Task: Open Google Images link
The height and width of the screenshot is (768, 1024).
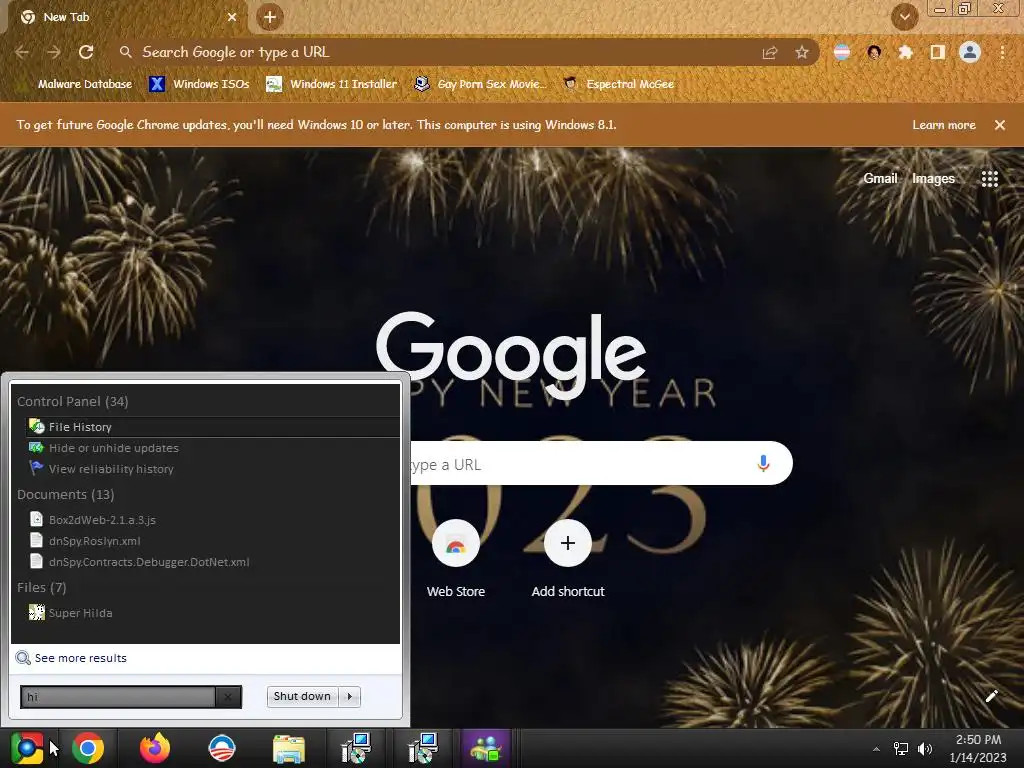Action: [933, 178]
